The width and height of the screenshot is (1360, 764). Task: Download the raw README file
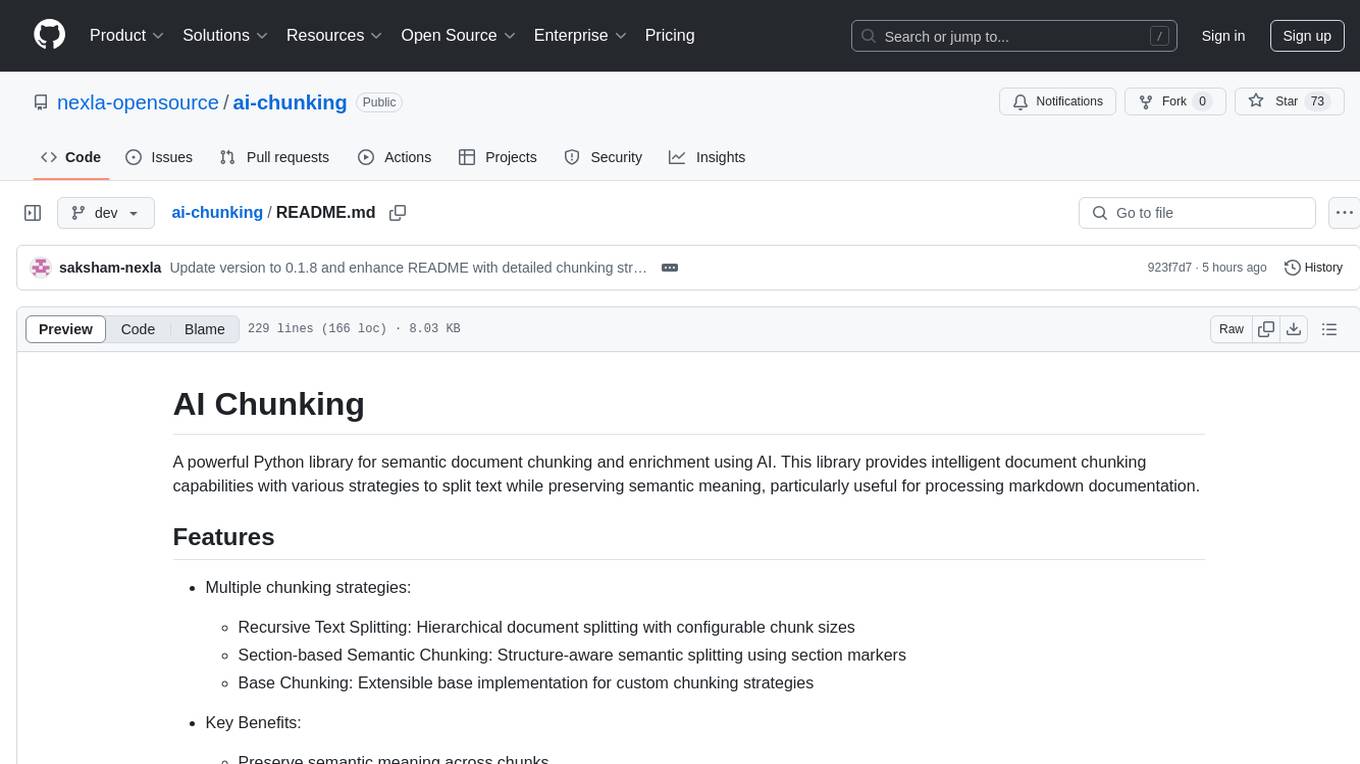click(x=1293, y=329)
